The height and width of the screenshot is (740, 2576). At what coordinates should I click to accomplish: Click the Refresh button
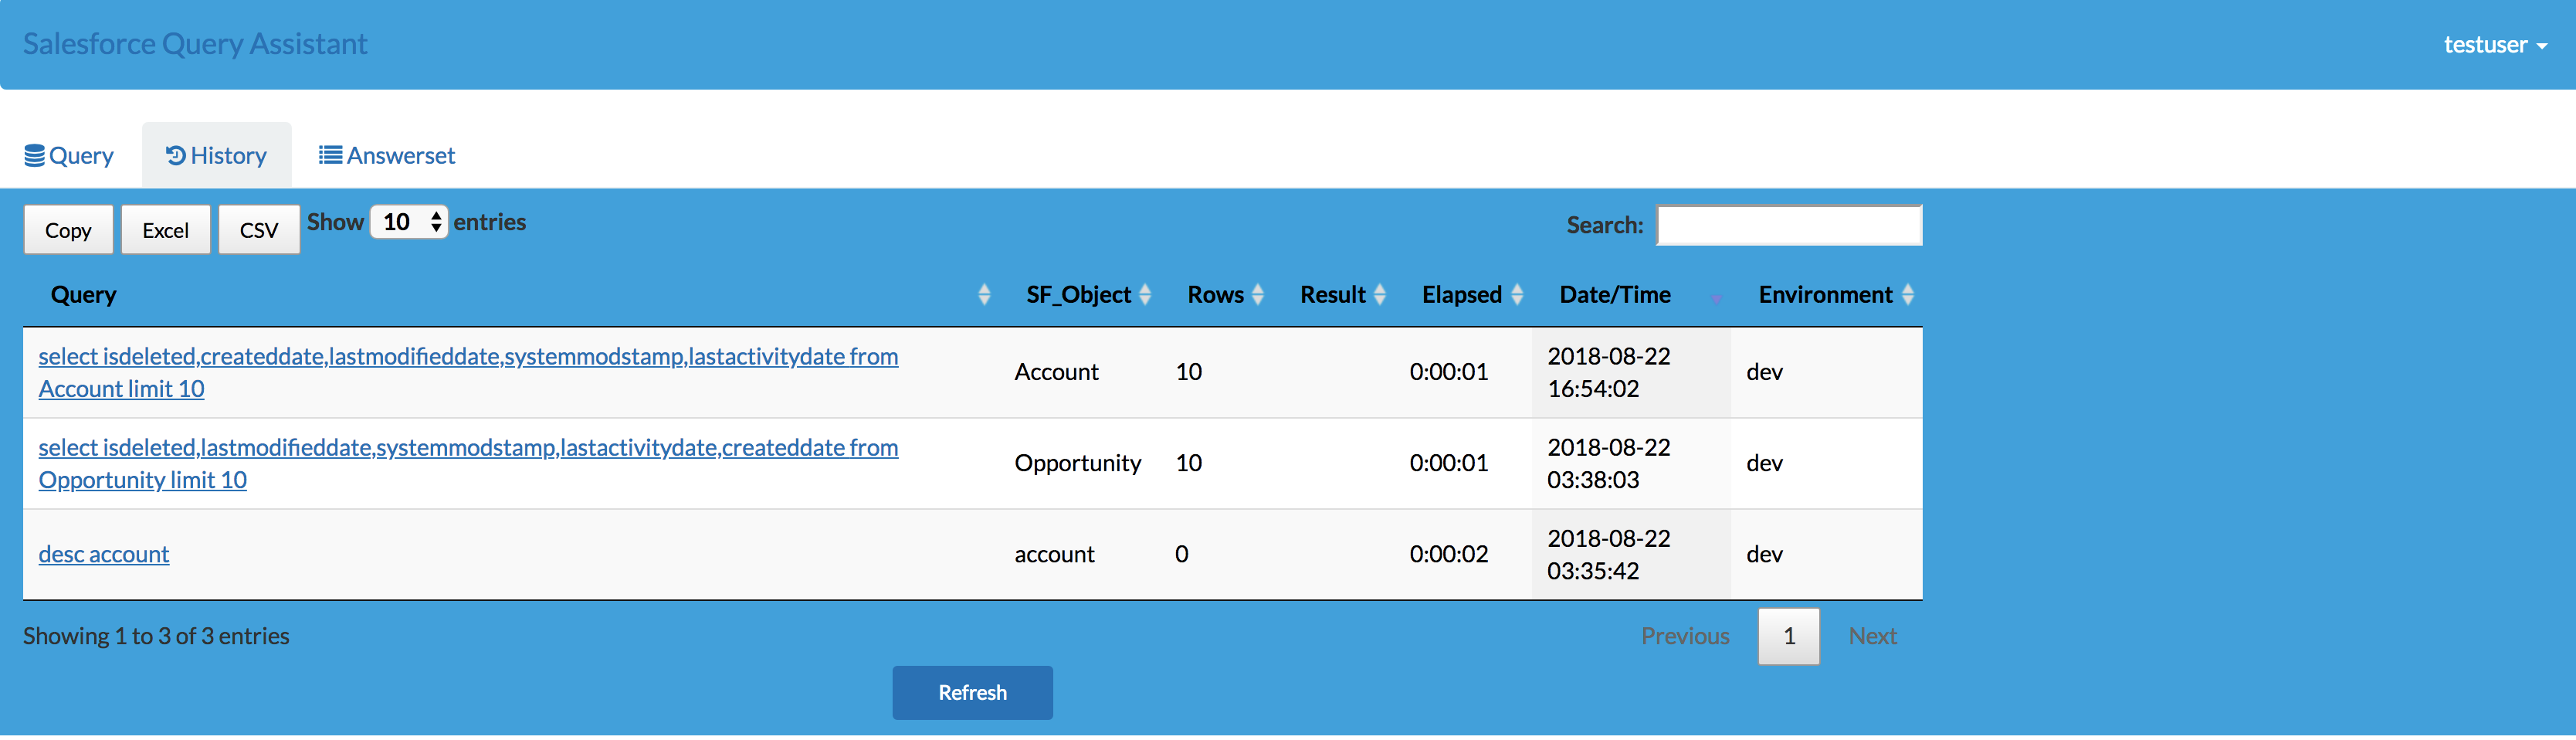point(972,692)
